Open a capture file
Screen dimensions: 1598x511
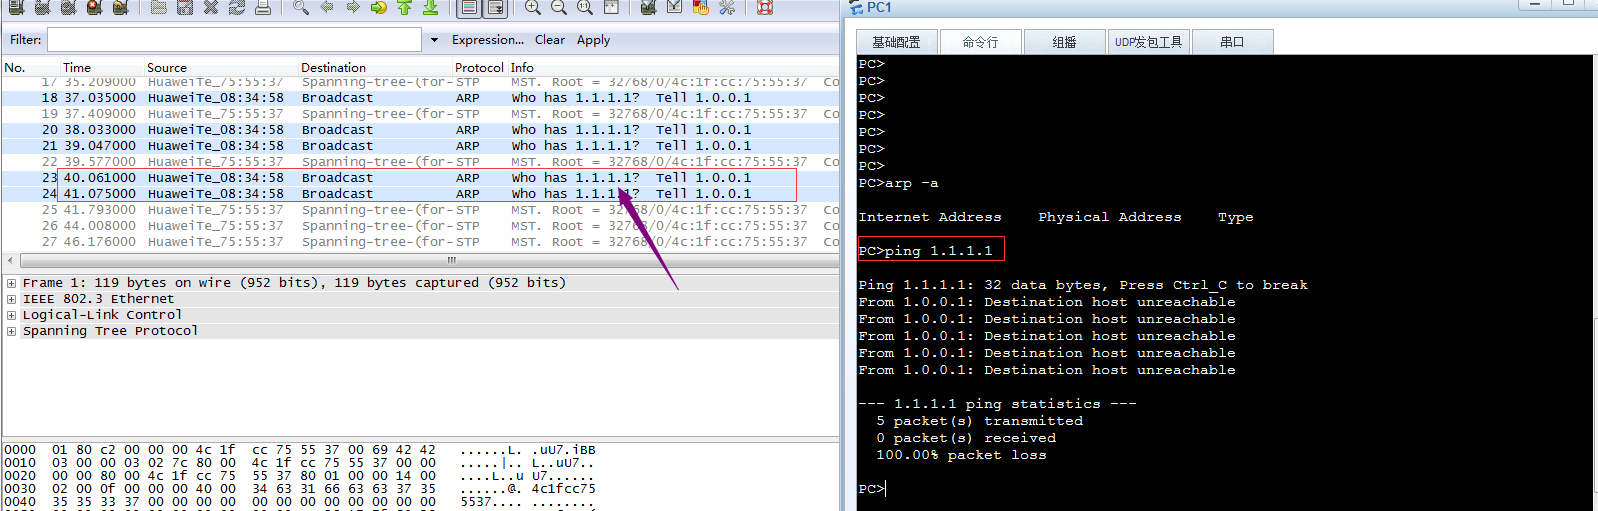[x=159, y=8]
